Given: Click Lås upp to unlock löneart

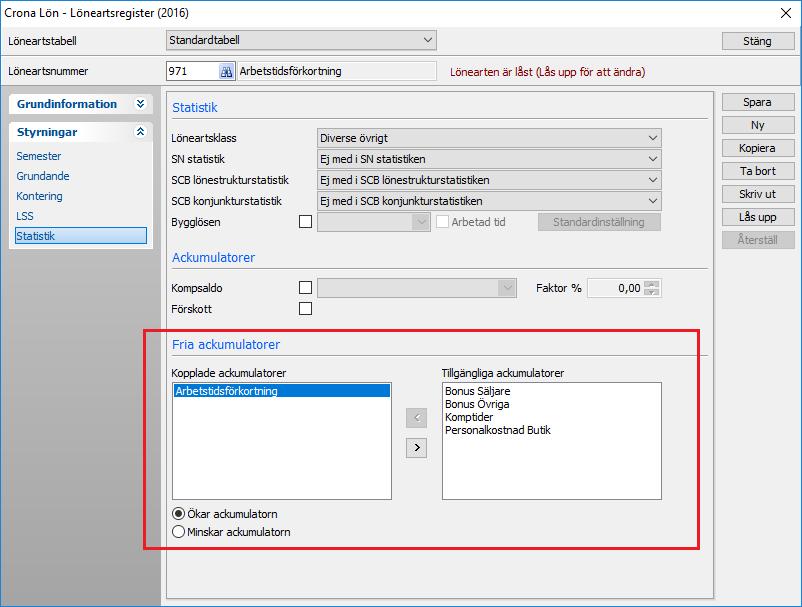Looking at the screenshot, I should (x=758, y=217).
